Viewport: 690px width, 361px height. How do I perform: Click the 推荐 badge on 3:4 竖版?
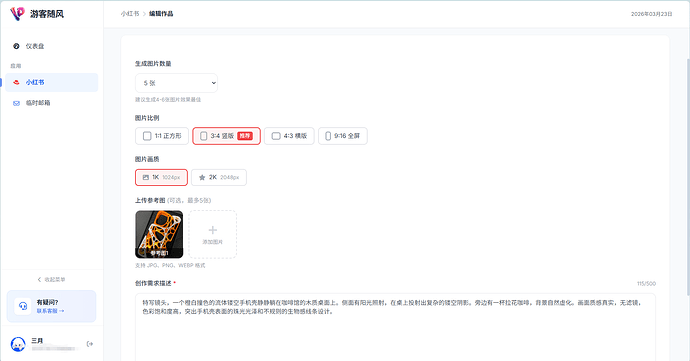[245, 136]
